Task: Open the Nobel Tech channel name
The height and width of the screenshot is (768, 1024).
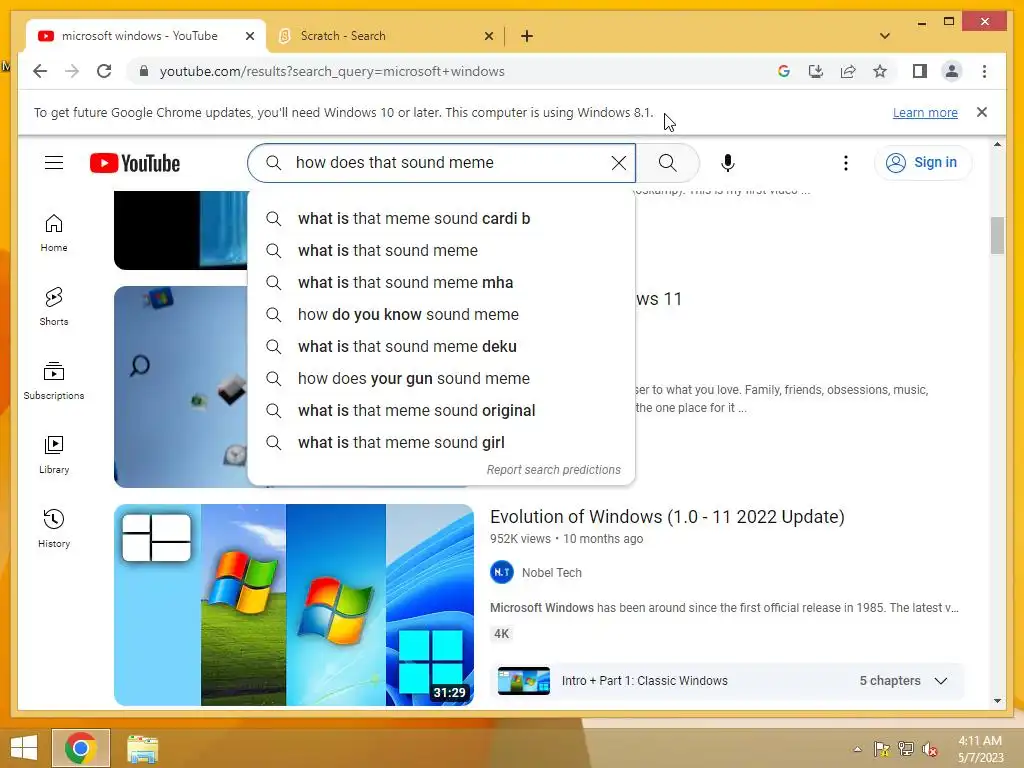Action: point(551,573)
